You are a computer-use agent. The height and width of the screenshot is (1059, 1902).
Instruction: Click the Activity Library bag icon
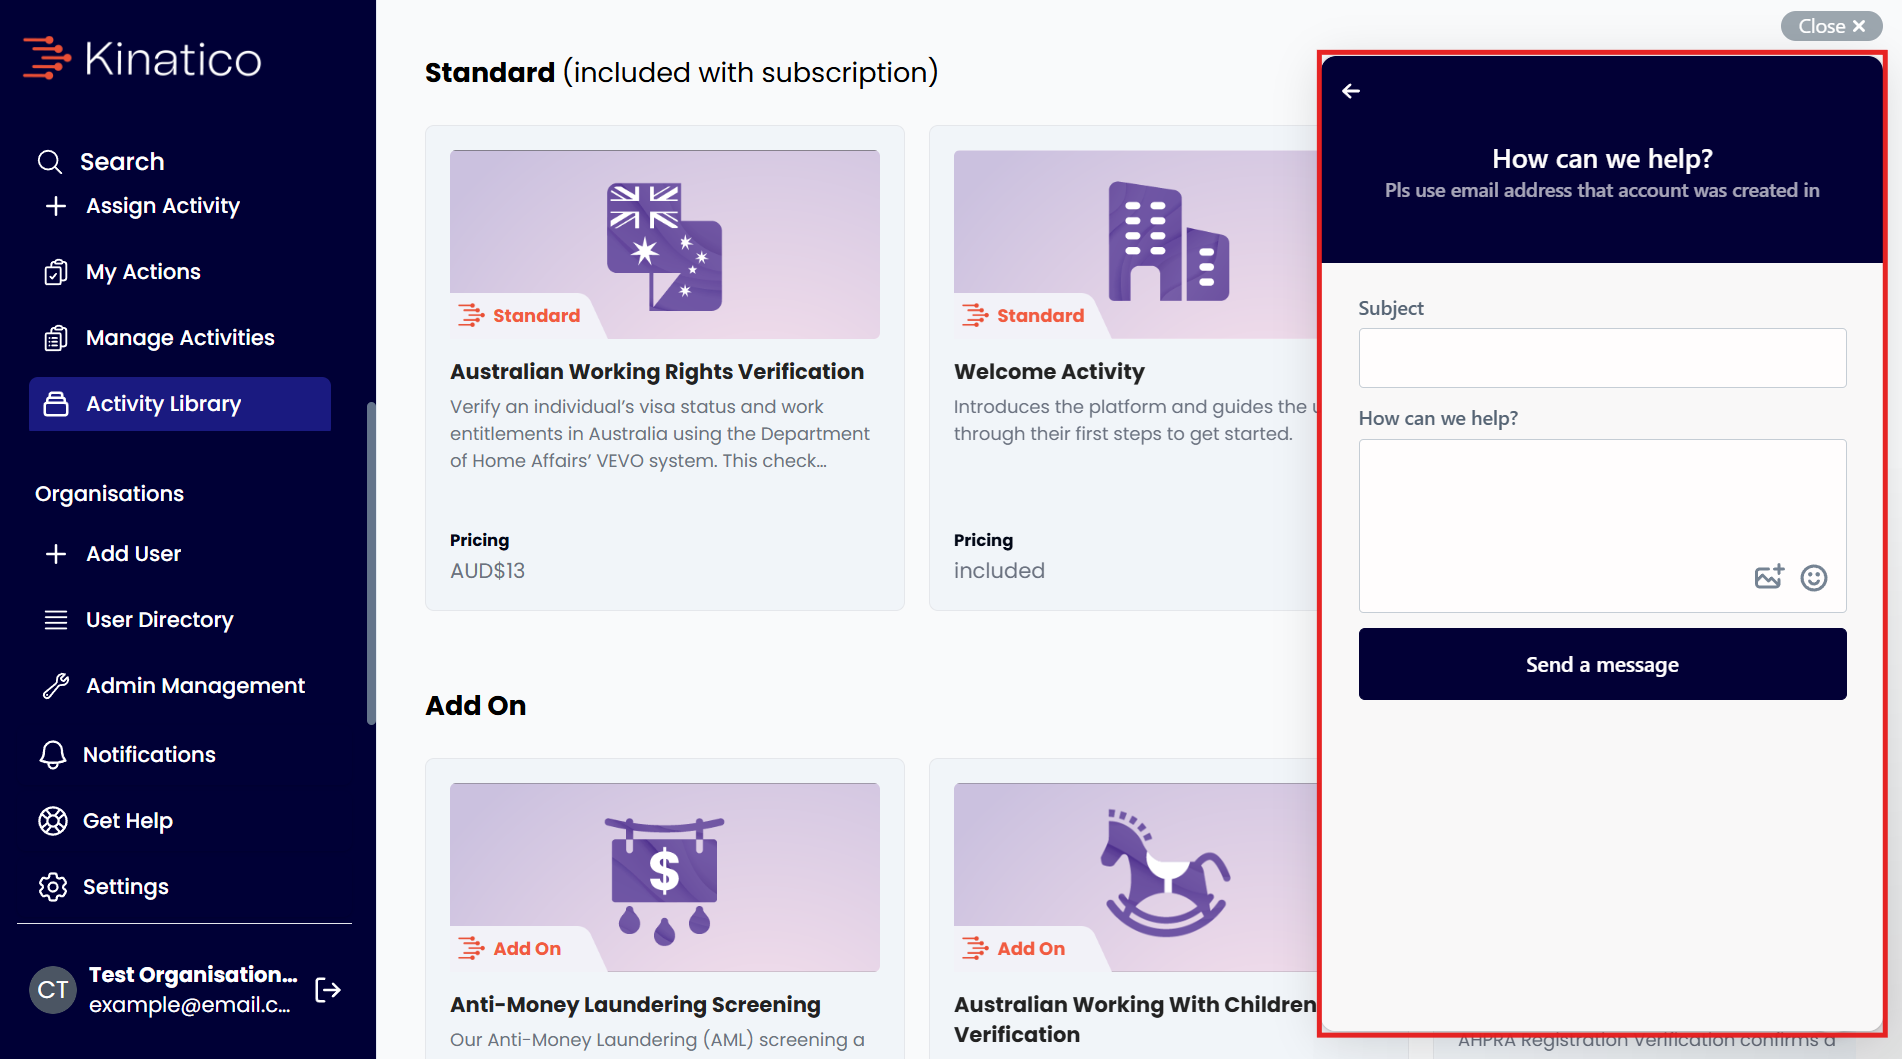pyautogui.click(x=56, y=404)
